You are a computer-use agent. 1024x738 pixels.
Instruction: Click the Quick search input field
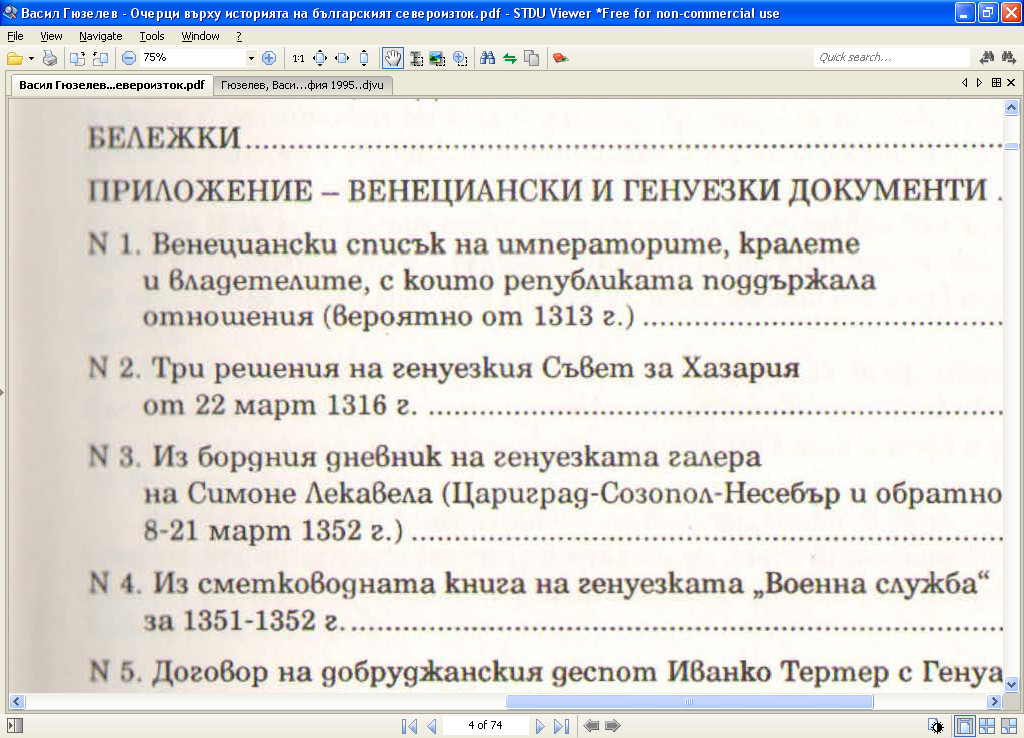click(892, 58)
